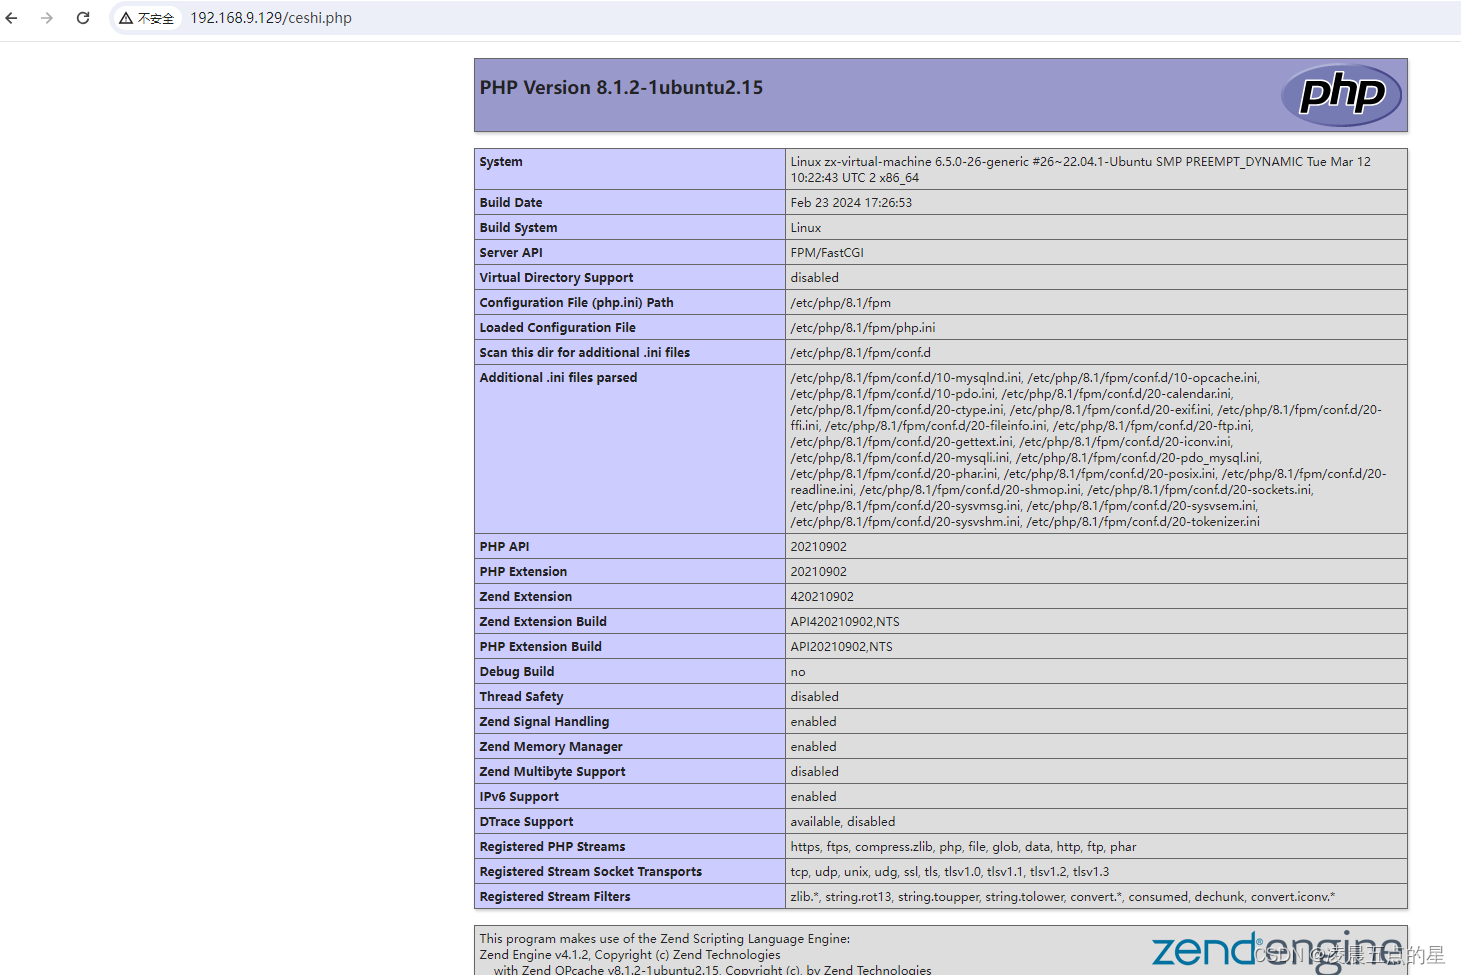Click Registered Stream Filters label

[x=555, y=897]
